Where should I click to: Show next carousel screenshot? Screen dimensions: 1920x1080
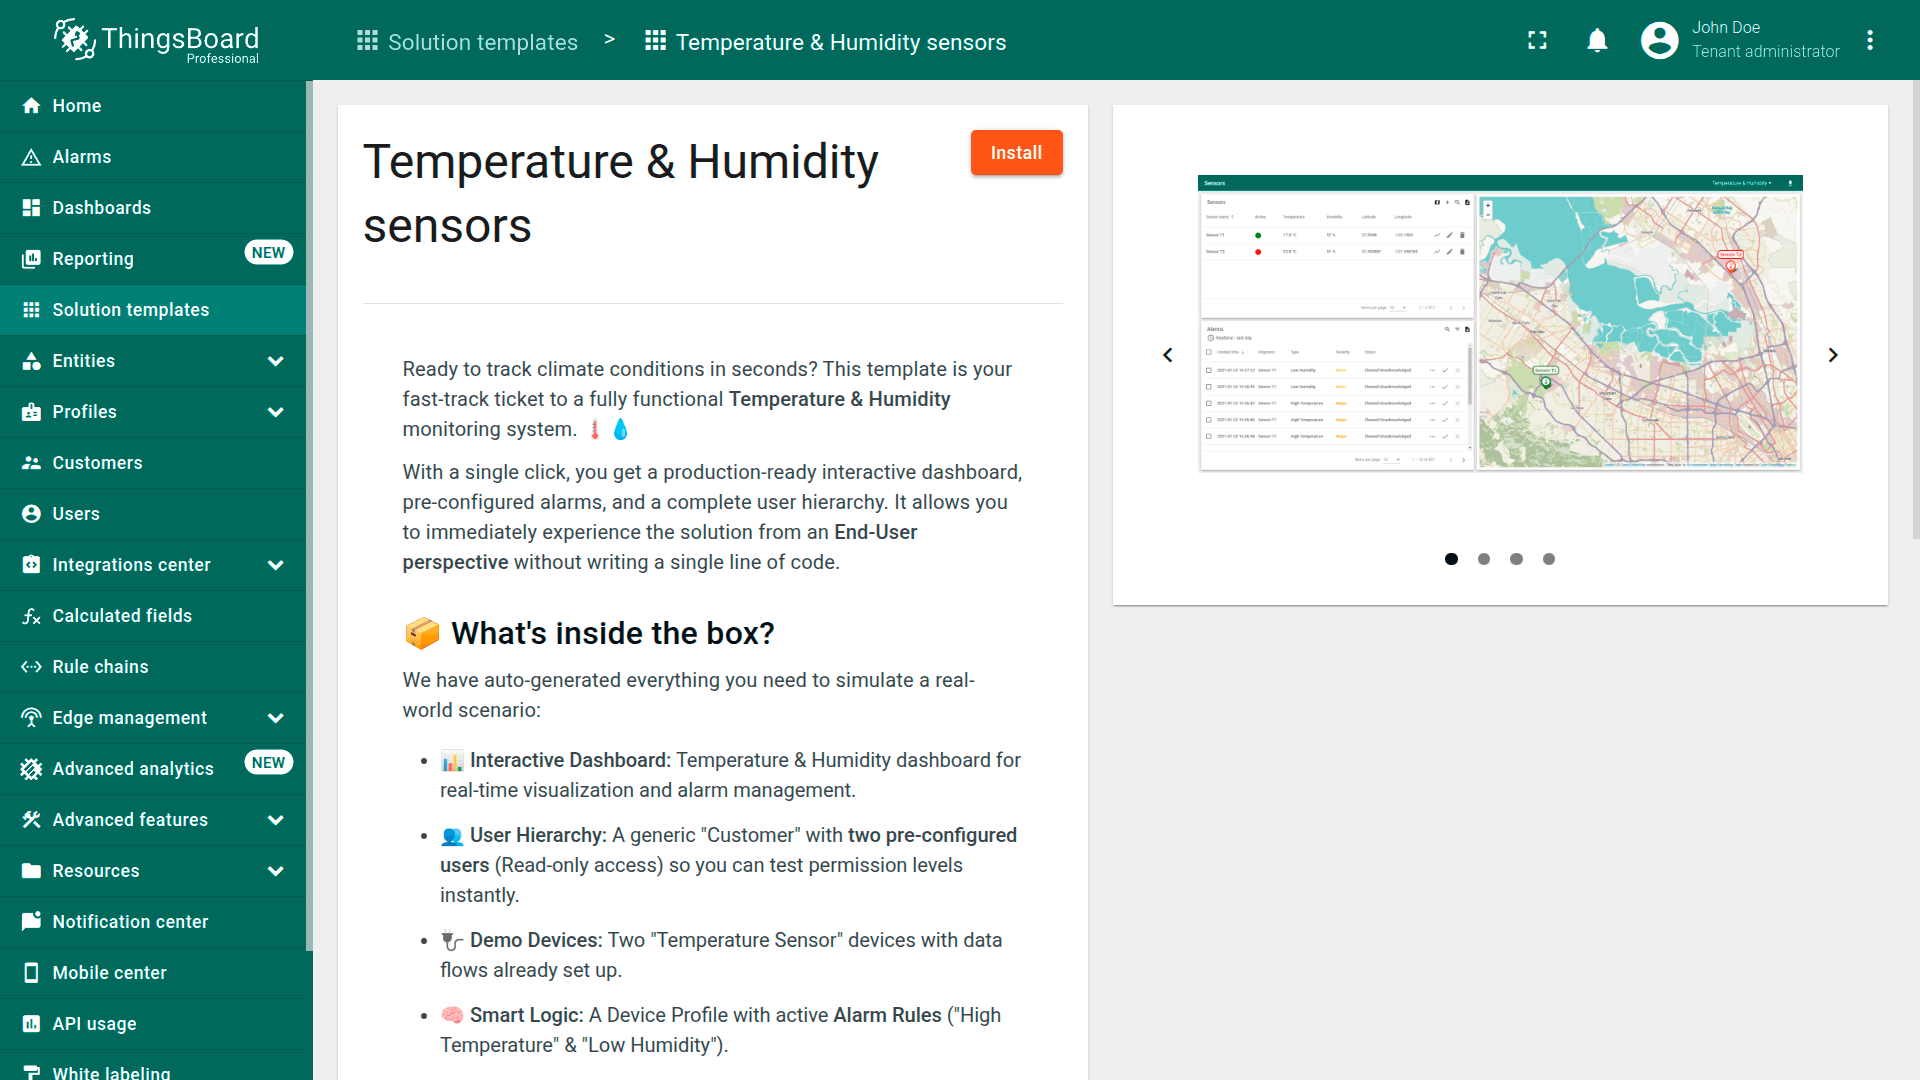[x=1832, y=355]
